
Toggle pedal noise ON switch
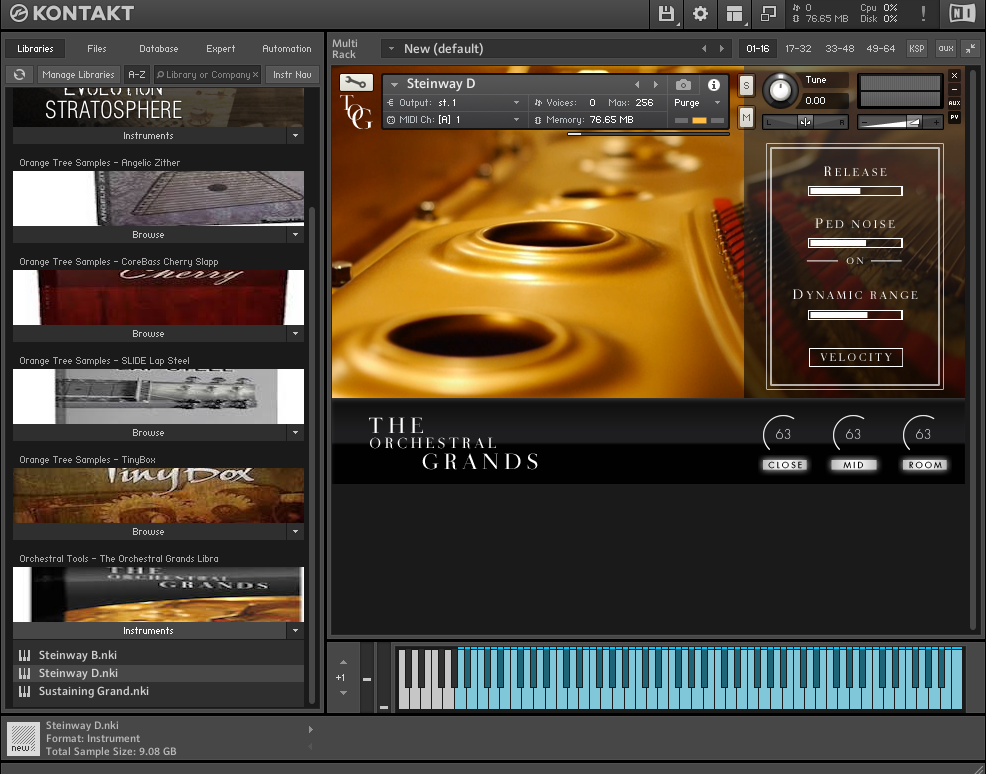click(x=855, y=260)
